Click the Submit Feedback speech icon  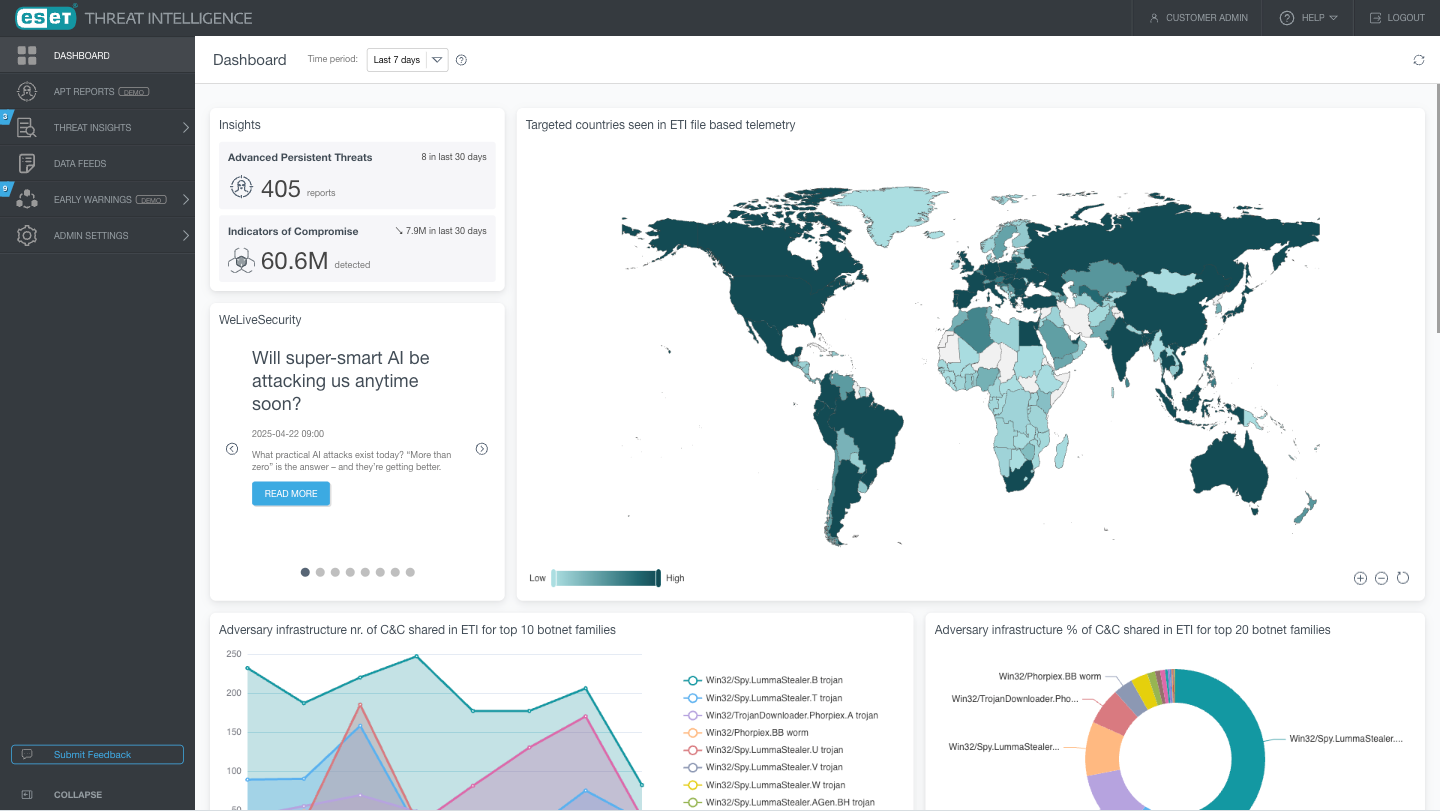tap(27, 754)
